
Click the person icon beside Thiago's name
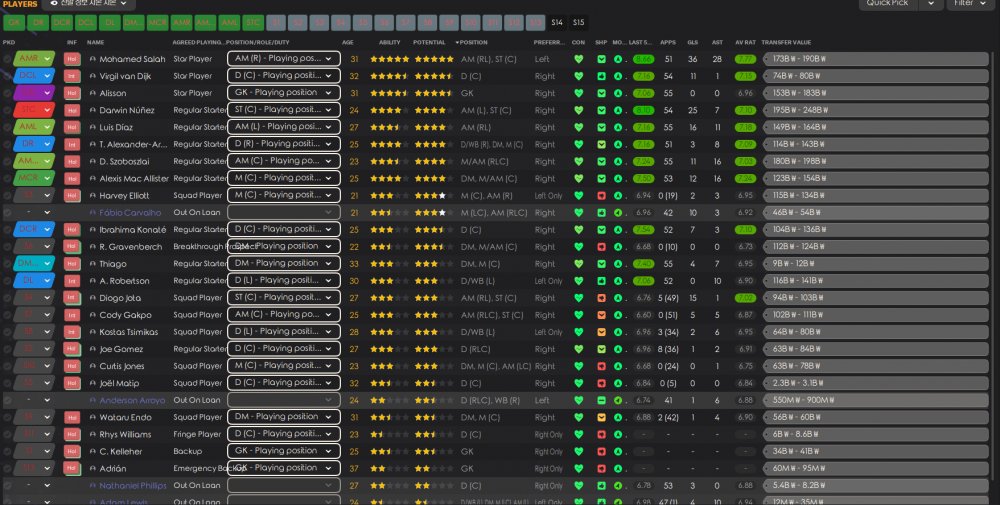pos(92,264)
